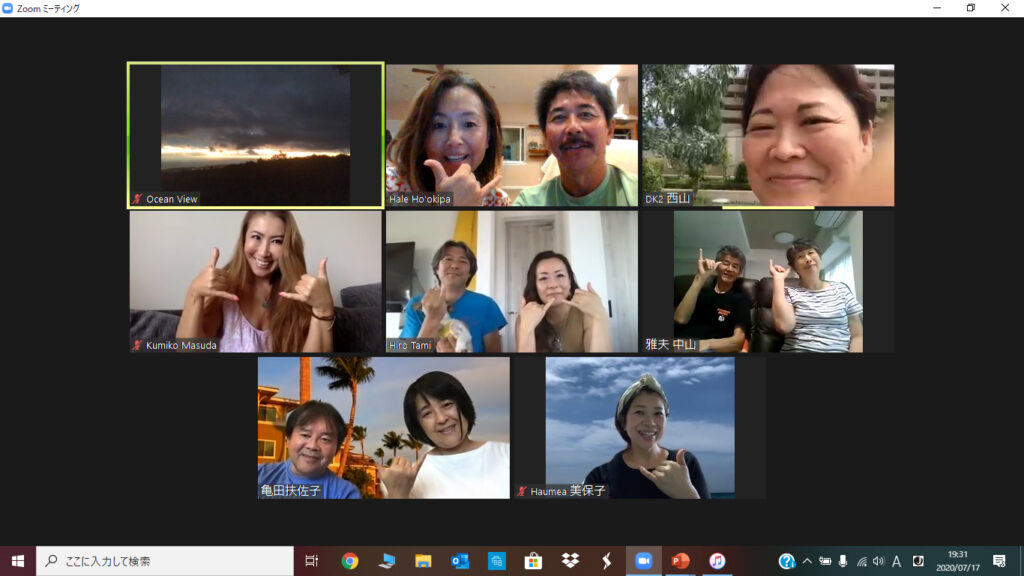
Task: Select the Haumea 美保子 video tile
Action: [x=640, y=428]
